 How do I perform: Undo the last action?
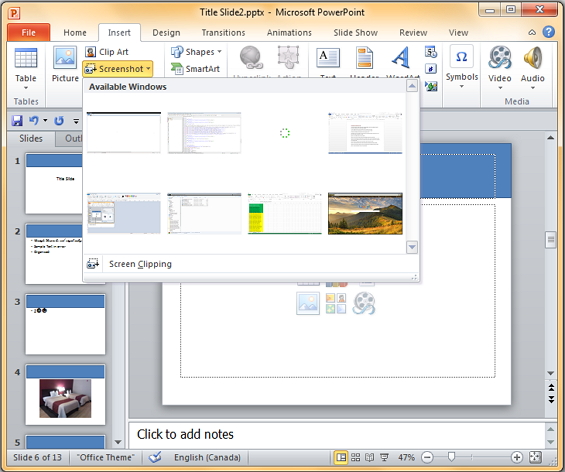click(34, 120)
